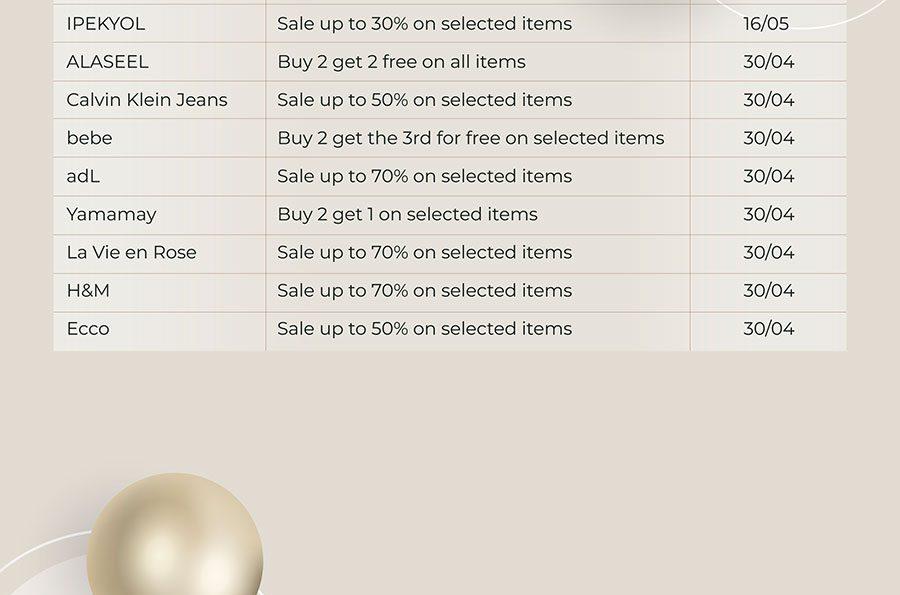
Task: Click bebe's 'Buy 2 get the 3rd' offer
Action: [471, 138]
